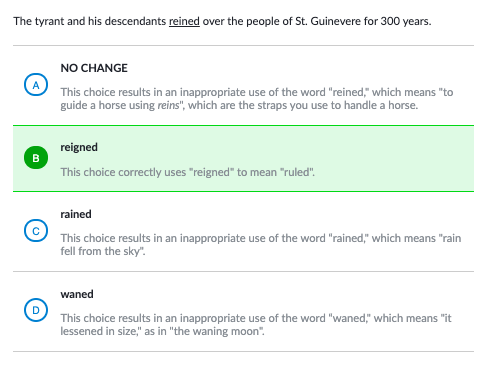Click the italic word 'reins' in explanation
Image resolution: width=485 pixels, height=368 pixels.
pos(168,105)
